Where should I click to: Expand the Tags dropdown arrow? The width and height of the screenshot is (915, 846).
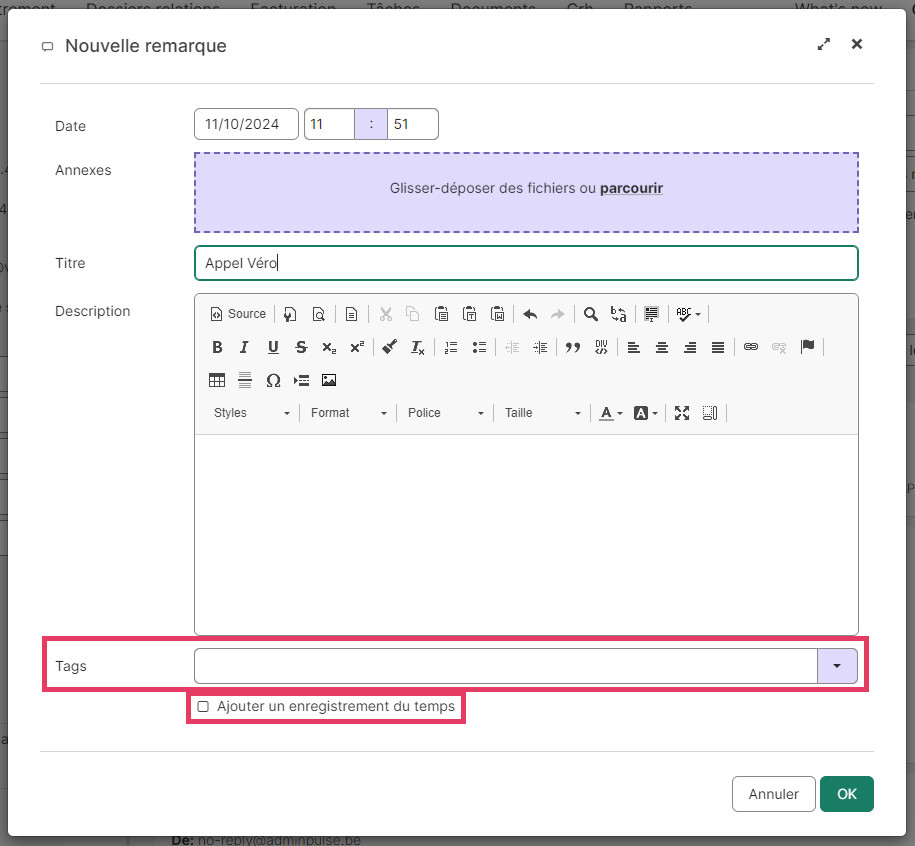click(x=837, y=666)
